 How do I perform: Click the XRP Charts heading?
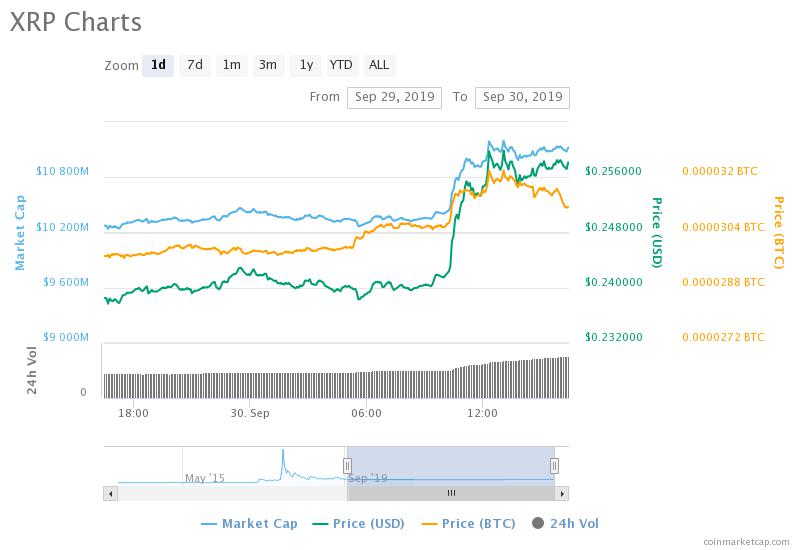(x=76, y=22)
